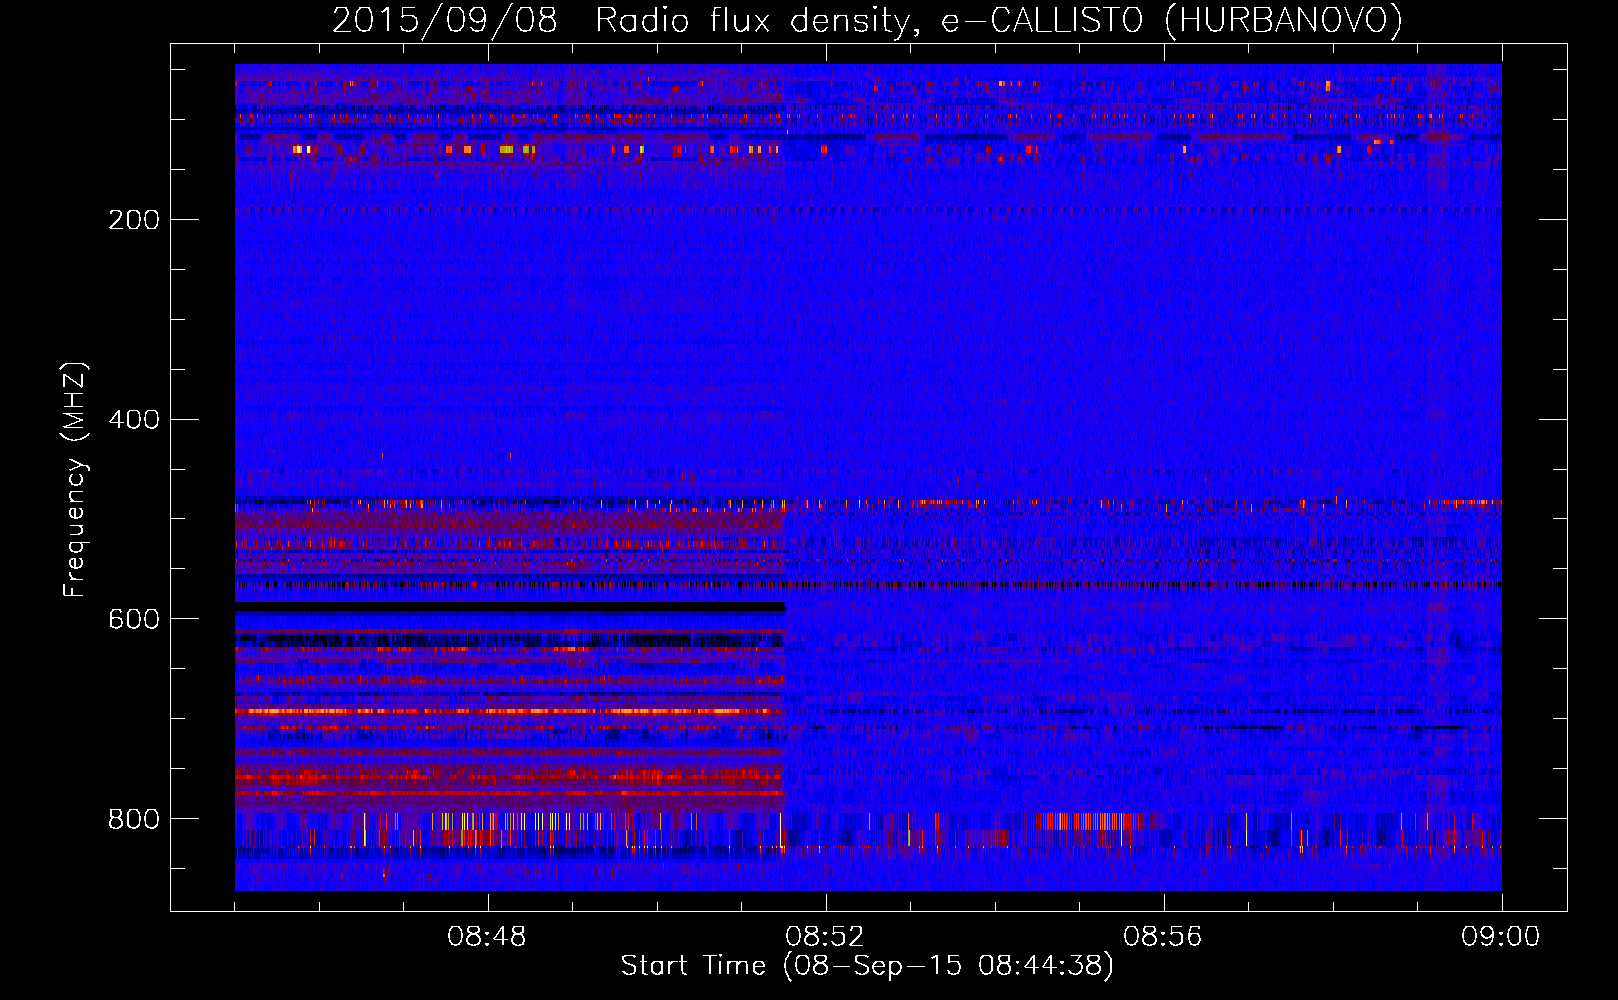Click the 200 frequency tick label
The height and width of the screenshot is (1000, 1618).
(134, 220)
